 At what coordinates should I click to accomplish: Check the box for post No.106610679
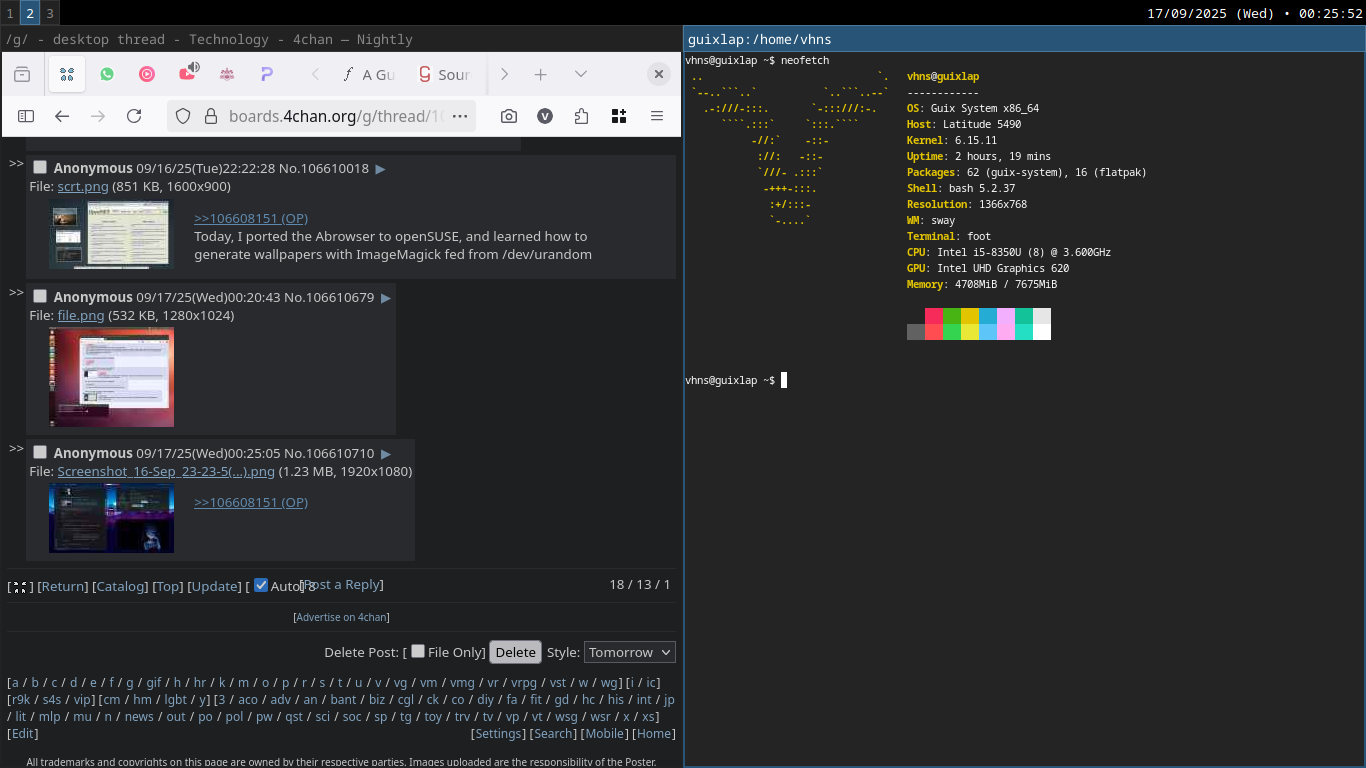tap(40, 296)
